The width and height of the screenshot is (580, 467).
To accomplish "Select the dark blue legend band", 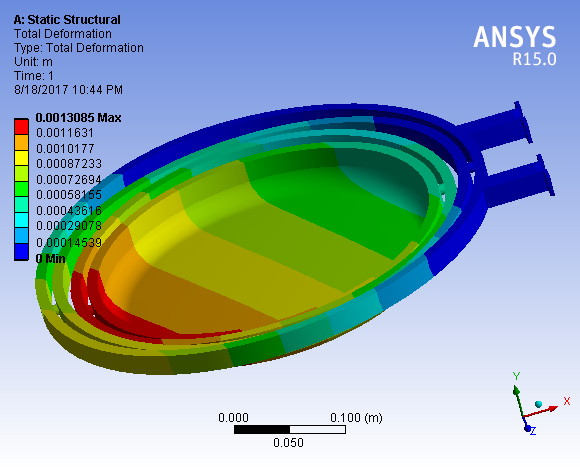I will point(21,252).
